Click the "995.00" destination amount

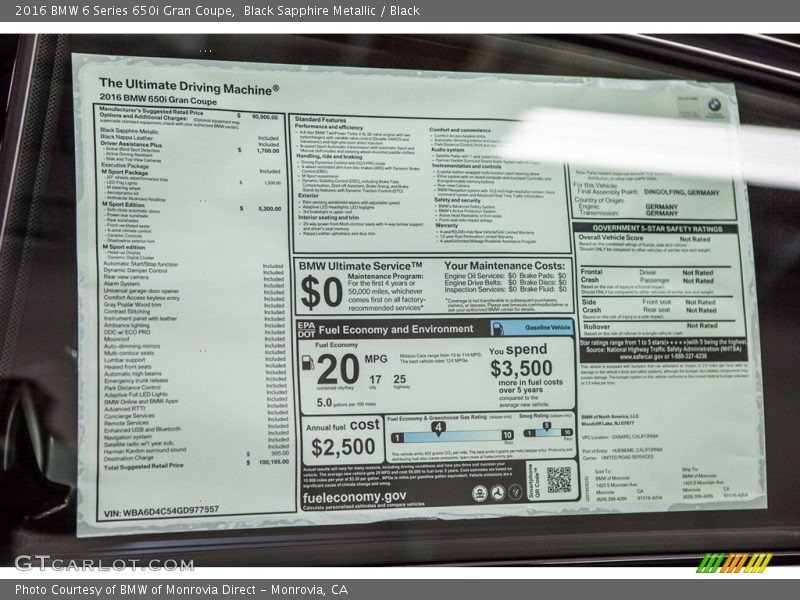point(280,453)
